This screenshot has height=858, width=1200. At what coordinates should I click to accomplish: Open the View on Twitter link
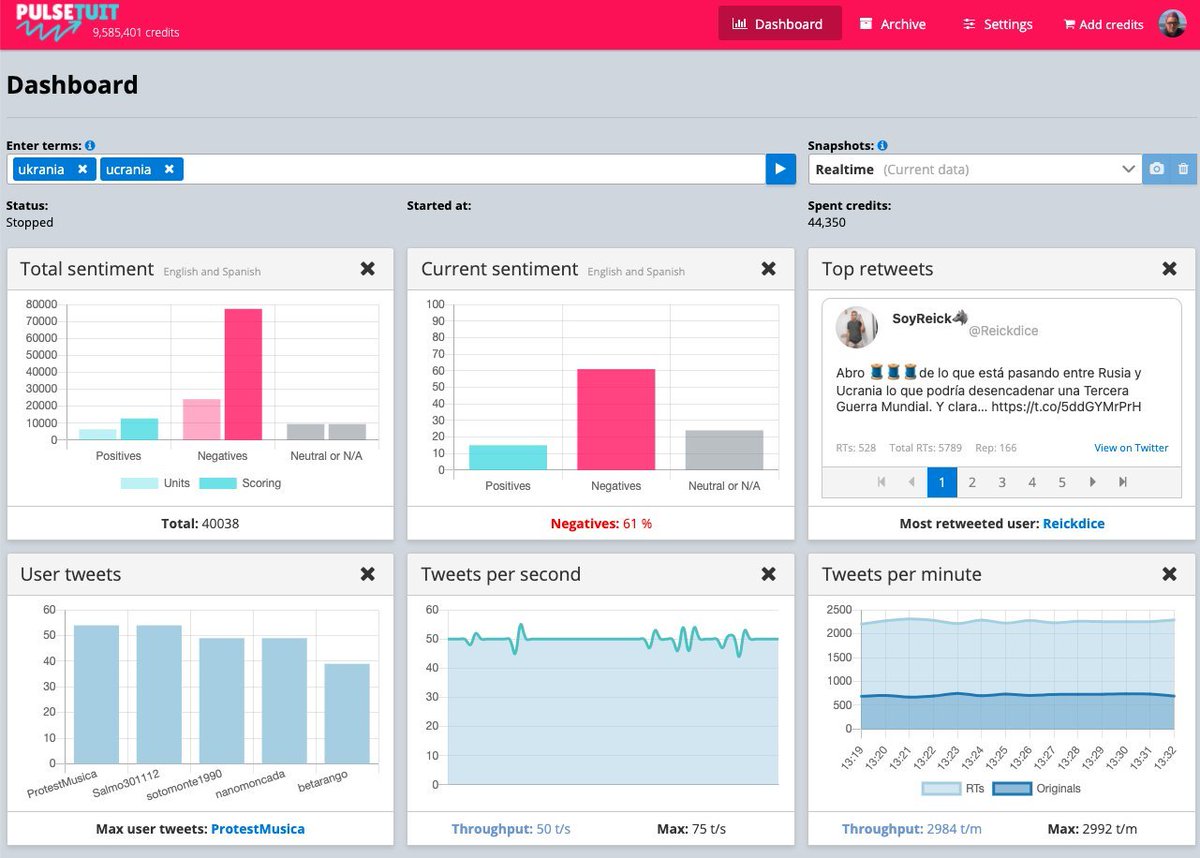[1131, 448]
